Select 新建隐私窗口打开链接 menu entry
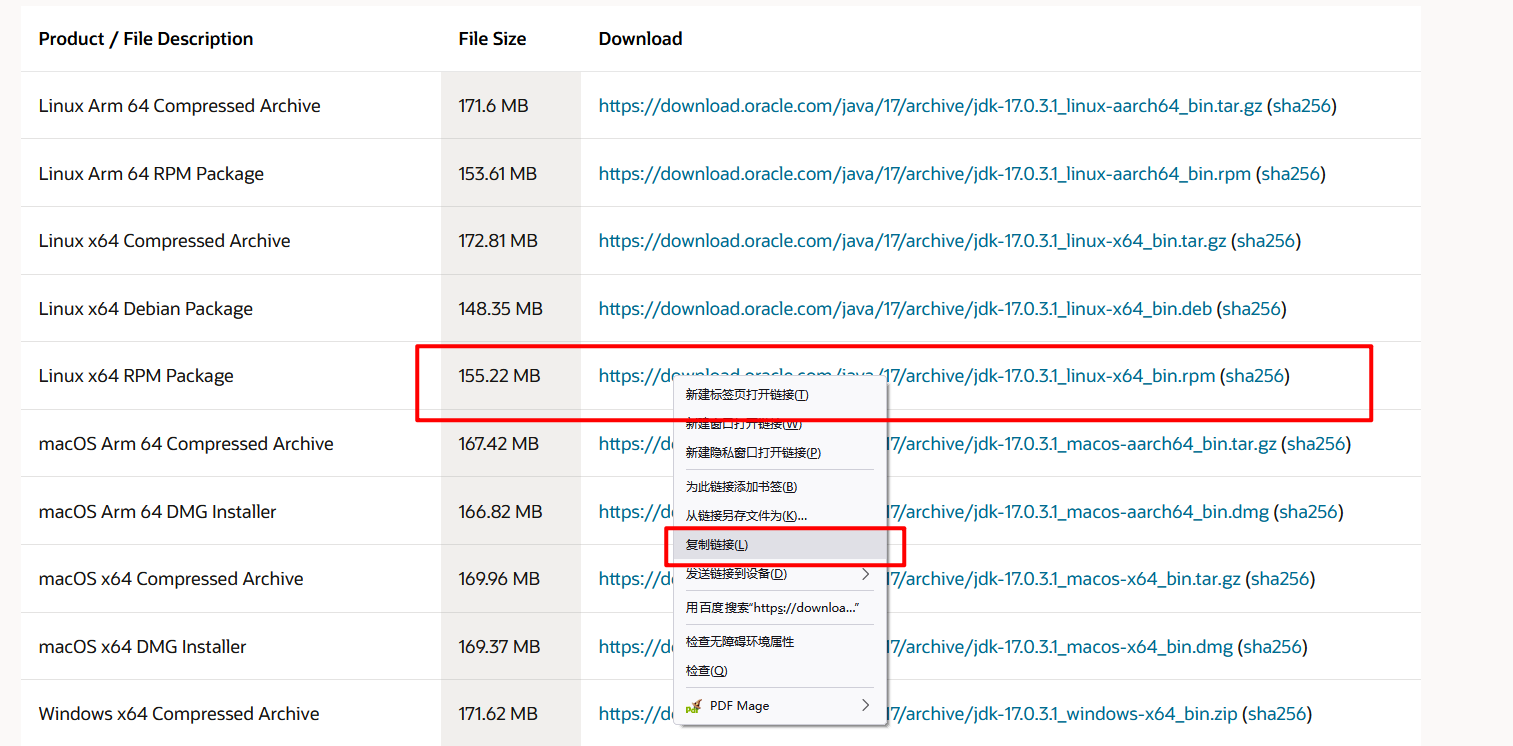The width and height of the screenshot is (1513, 746). [x=752, y=453]
